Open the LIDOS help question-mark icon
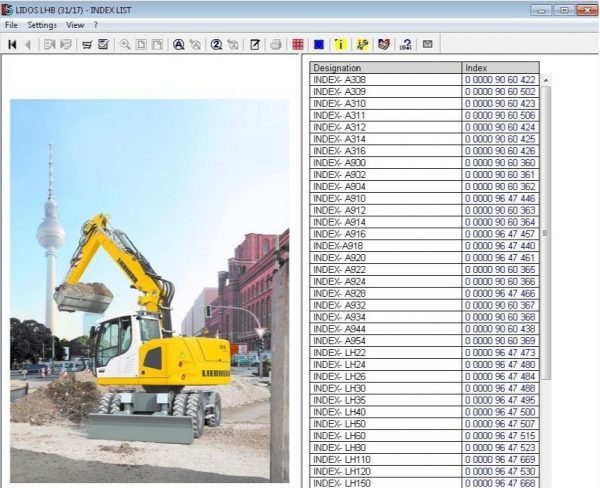 [406, 44]
